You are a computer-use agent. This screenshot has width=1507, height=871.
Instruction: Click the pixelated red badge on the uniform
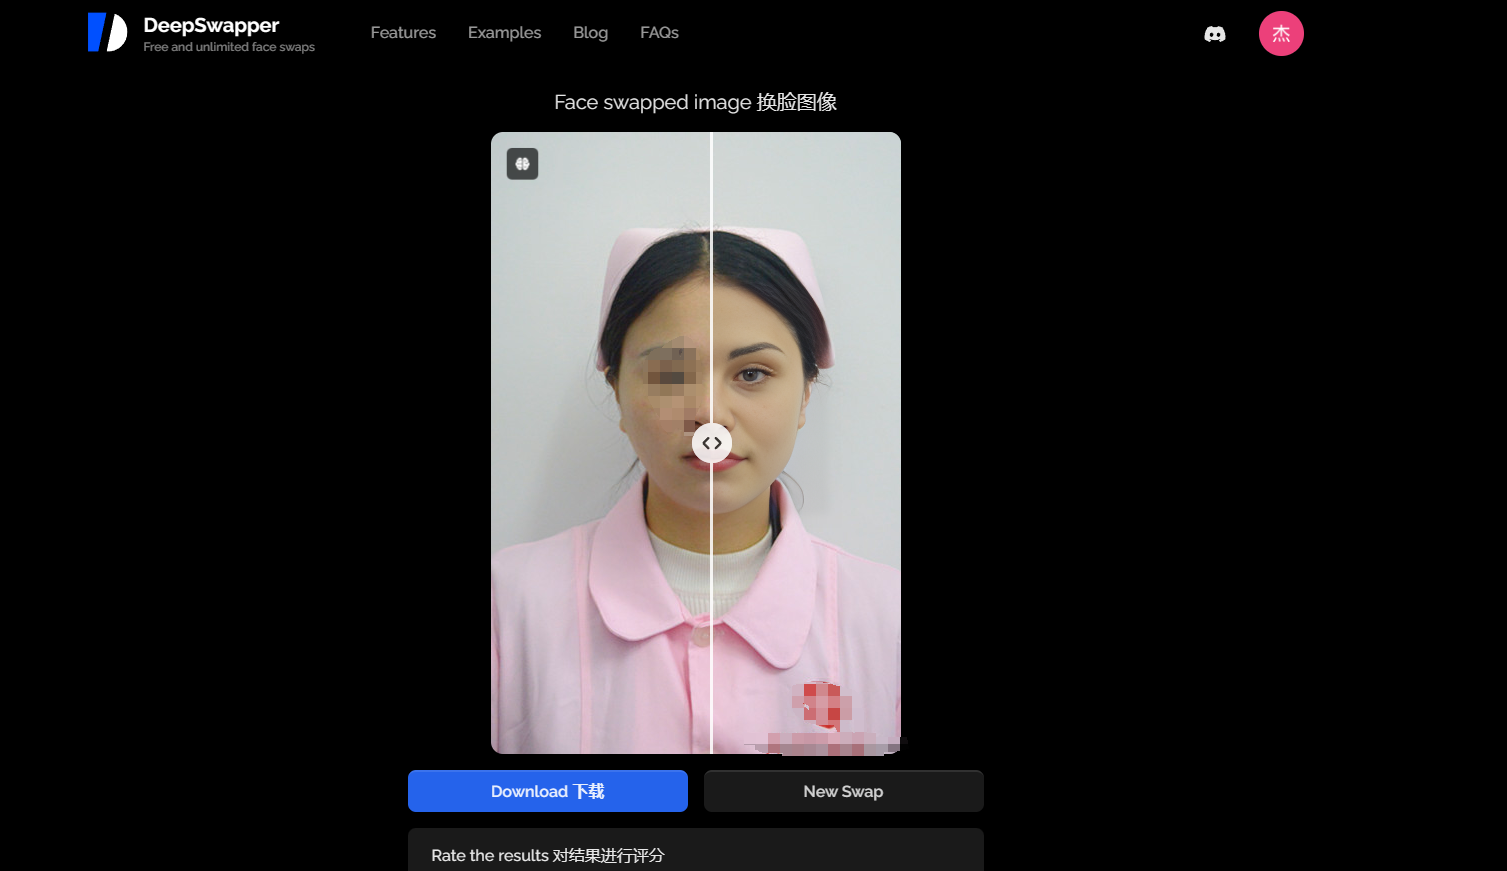click(822, 705)
